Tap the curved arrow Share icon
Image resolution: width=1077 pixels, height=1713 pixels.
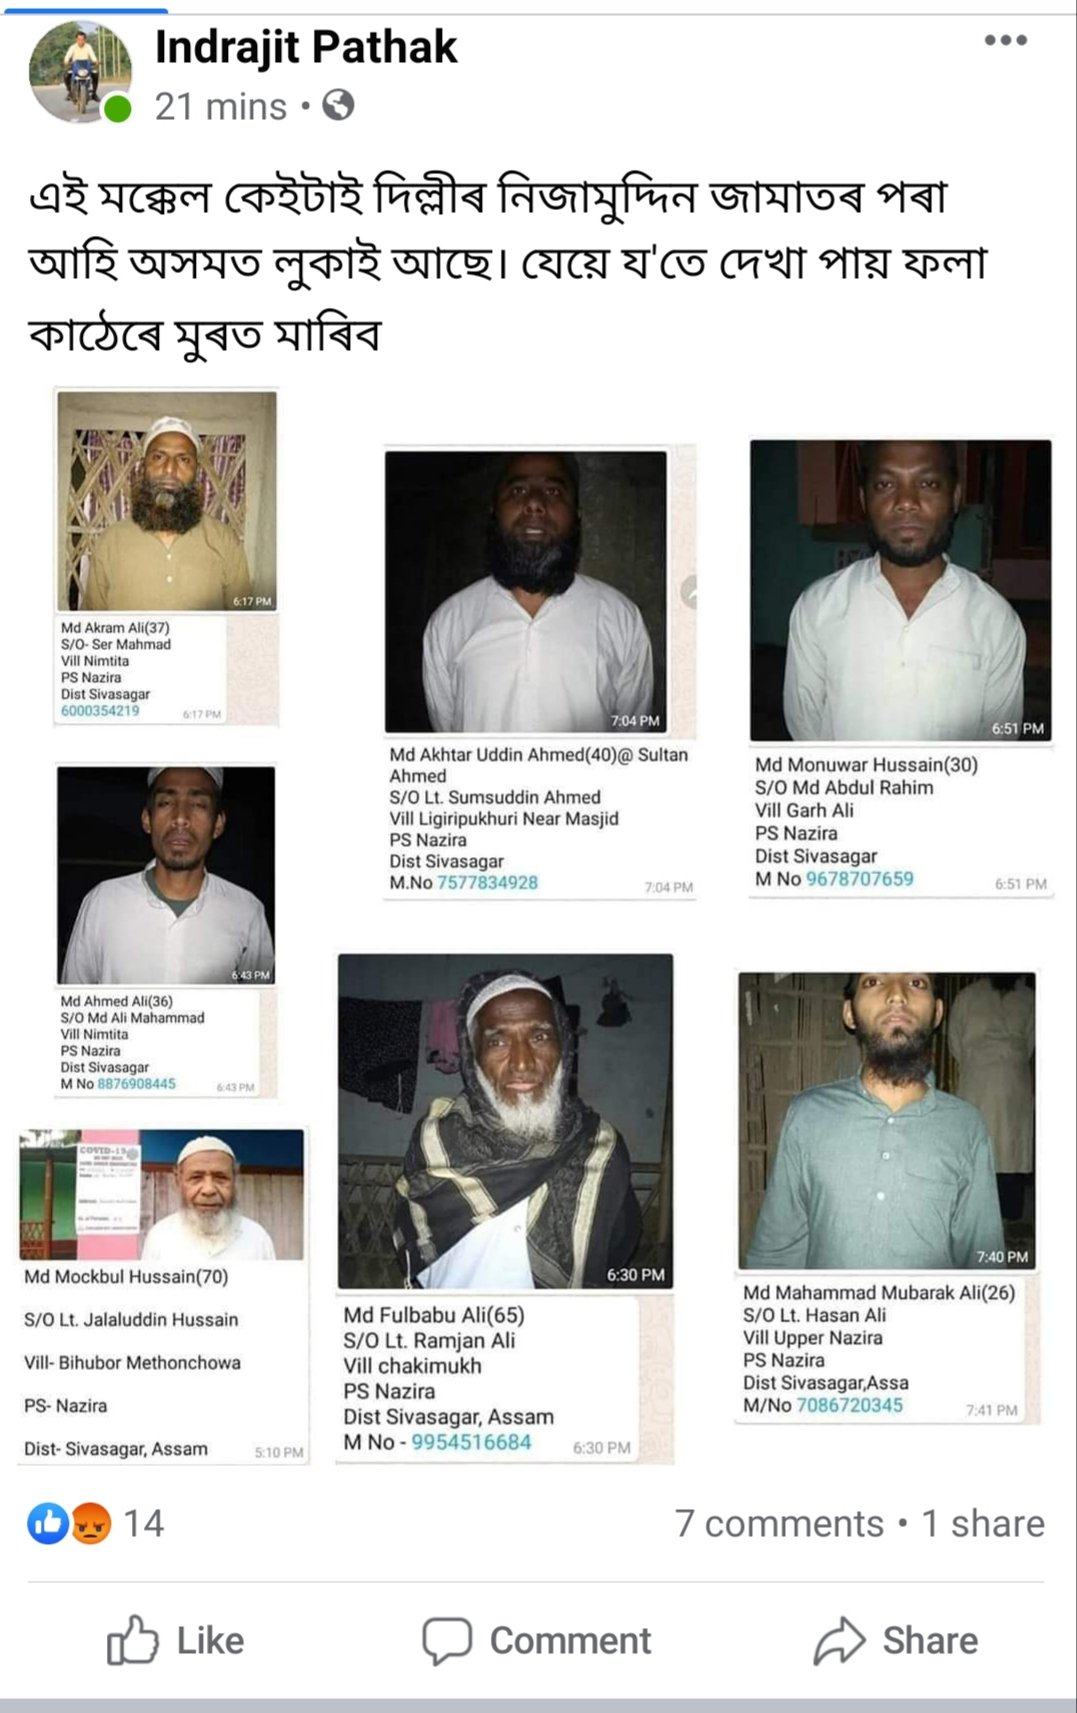point(839,1640)
